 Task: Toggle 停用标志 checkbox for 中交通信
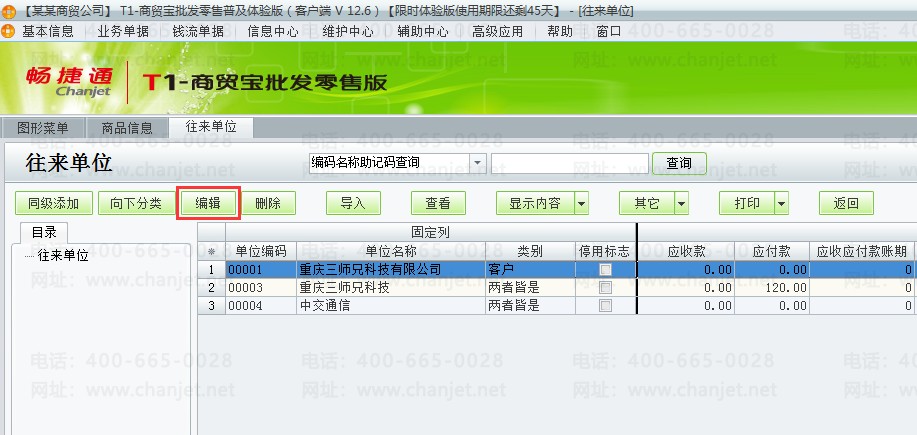point(605,305)
